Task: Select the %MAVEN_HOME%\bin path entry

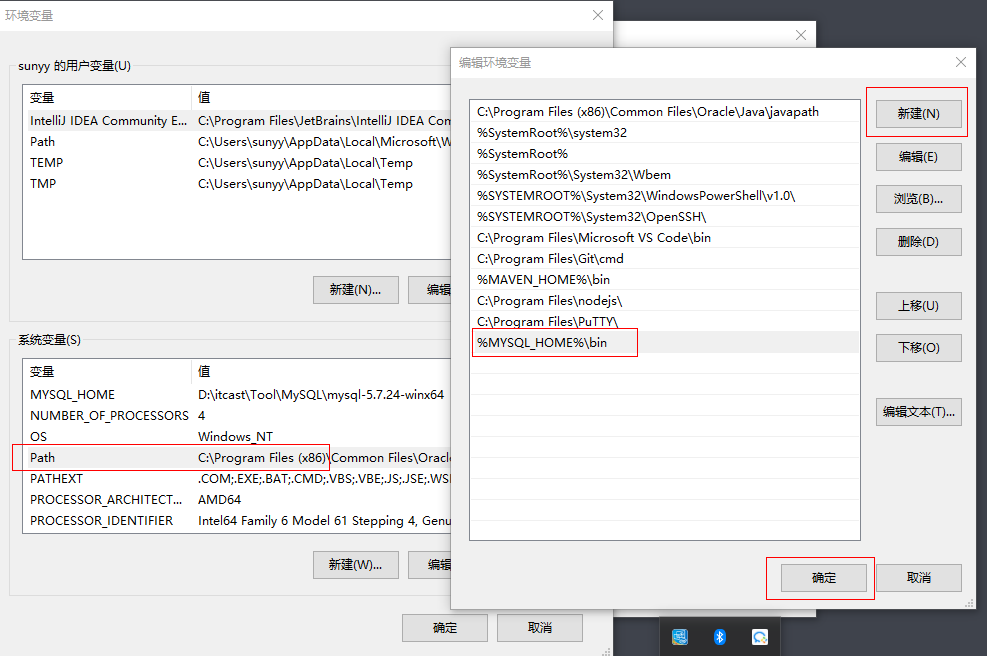Action: pos(543,280)
